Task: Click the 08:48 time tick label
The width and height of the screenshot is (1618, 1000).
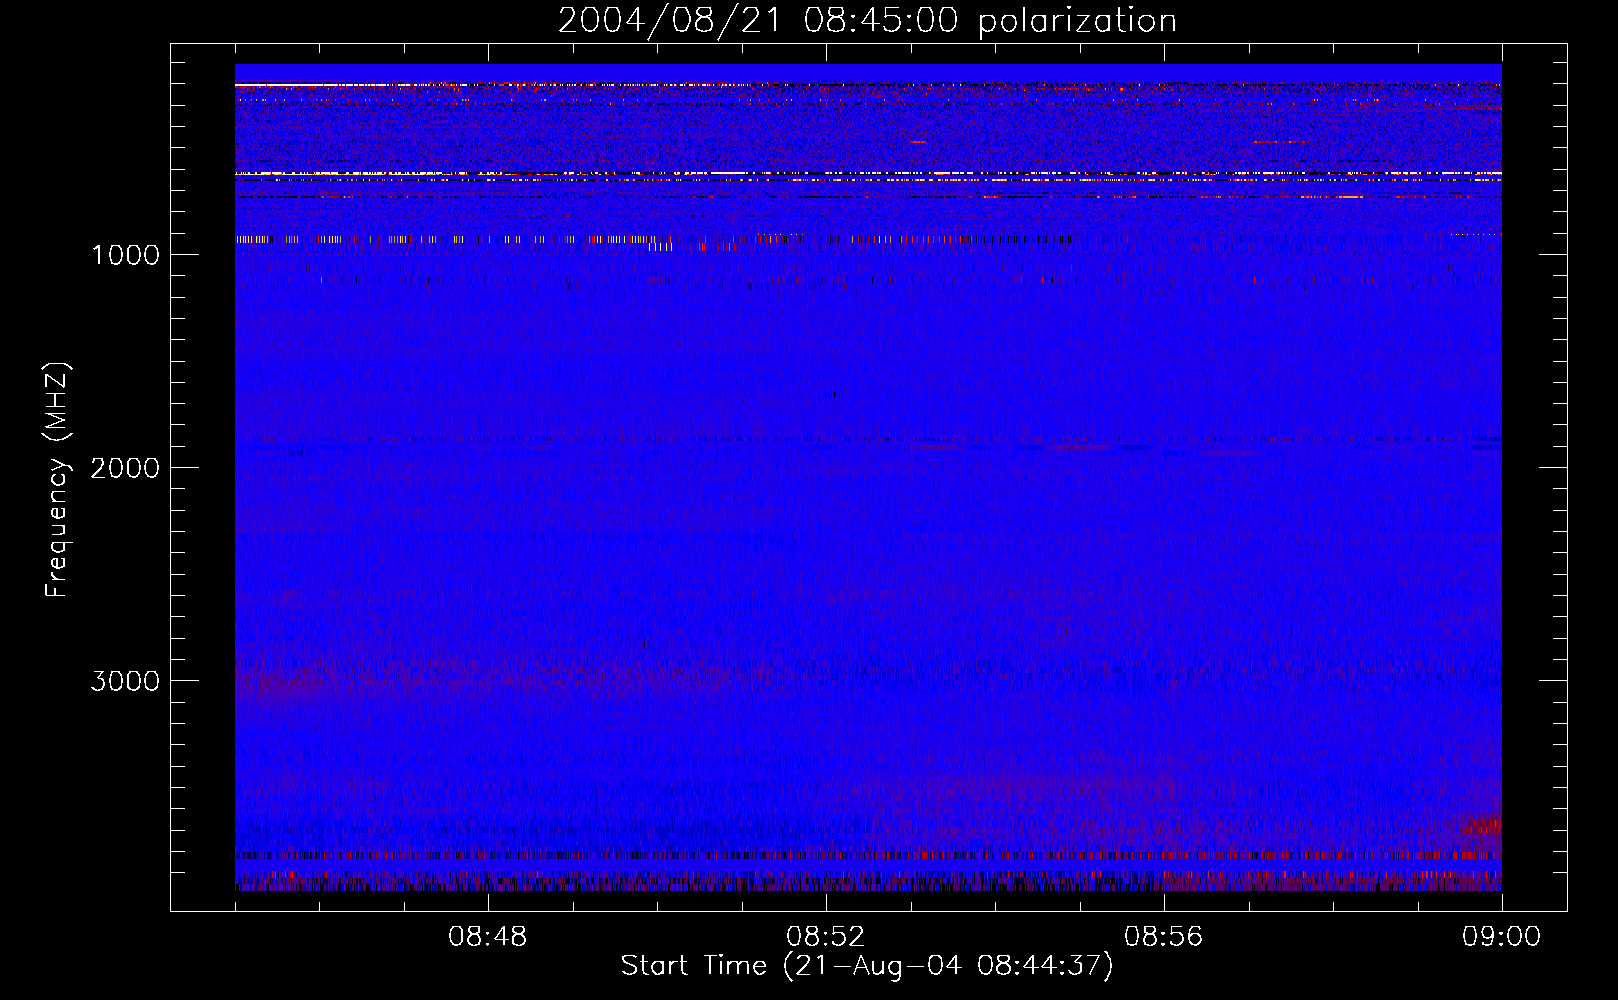Action: [x=488, y=937]
